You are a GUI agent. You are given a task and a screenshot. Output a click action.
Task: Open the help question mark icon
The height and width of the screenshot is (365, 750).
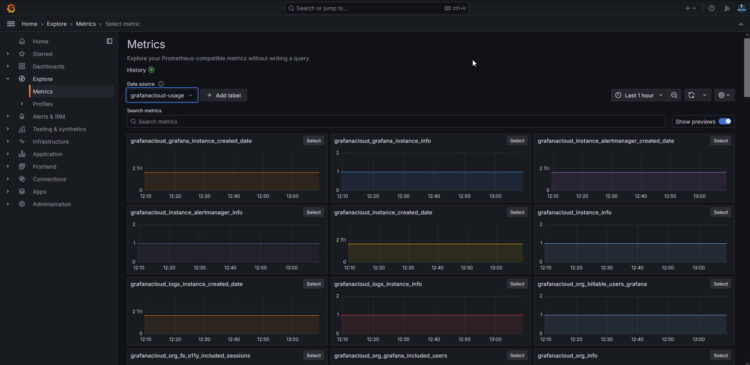(x=712, y=9)
